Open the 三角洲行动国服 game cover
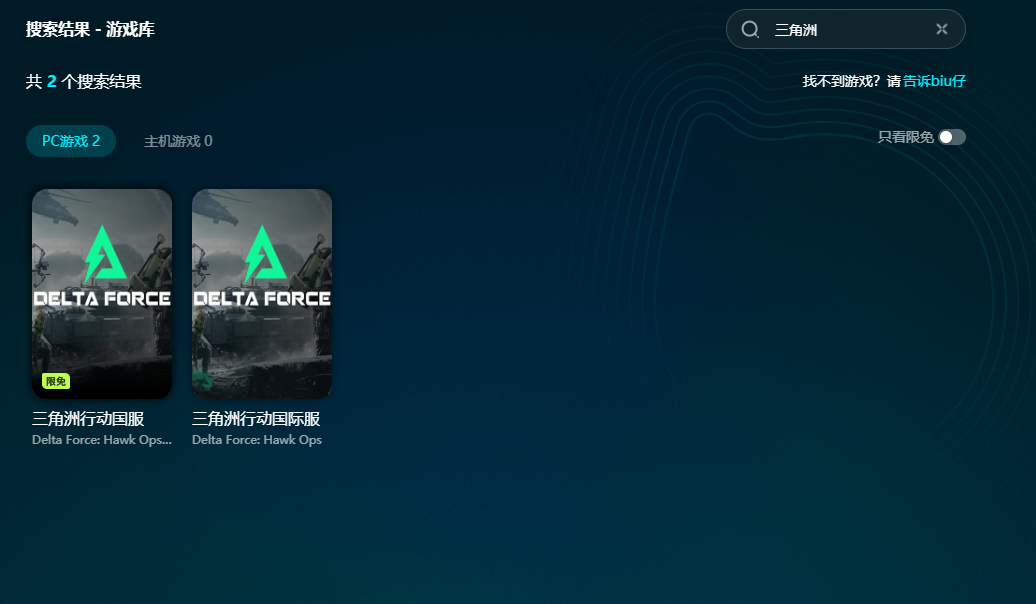Viewport: 1036px width, 604px height. point(102,294)
